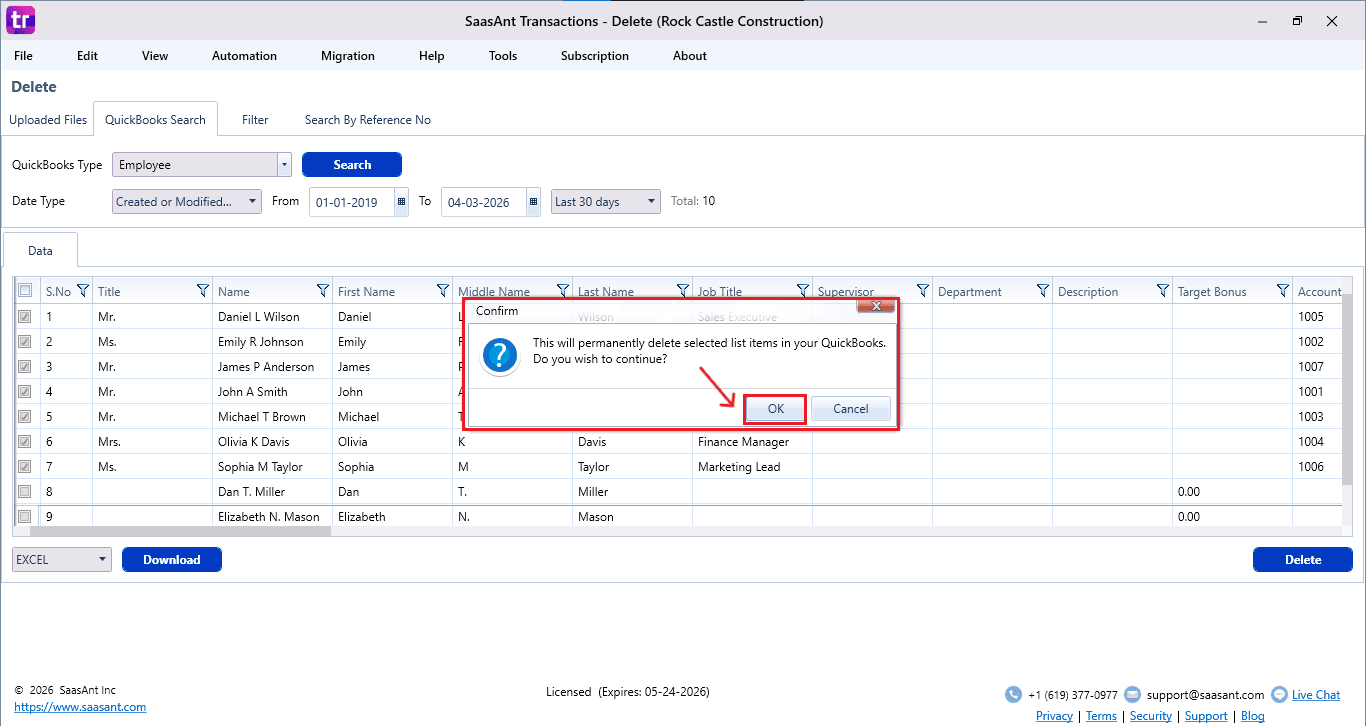Click the Live Chat bubble icon
Screen dimensions: 1366x726
pos(1279,695)
